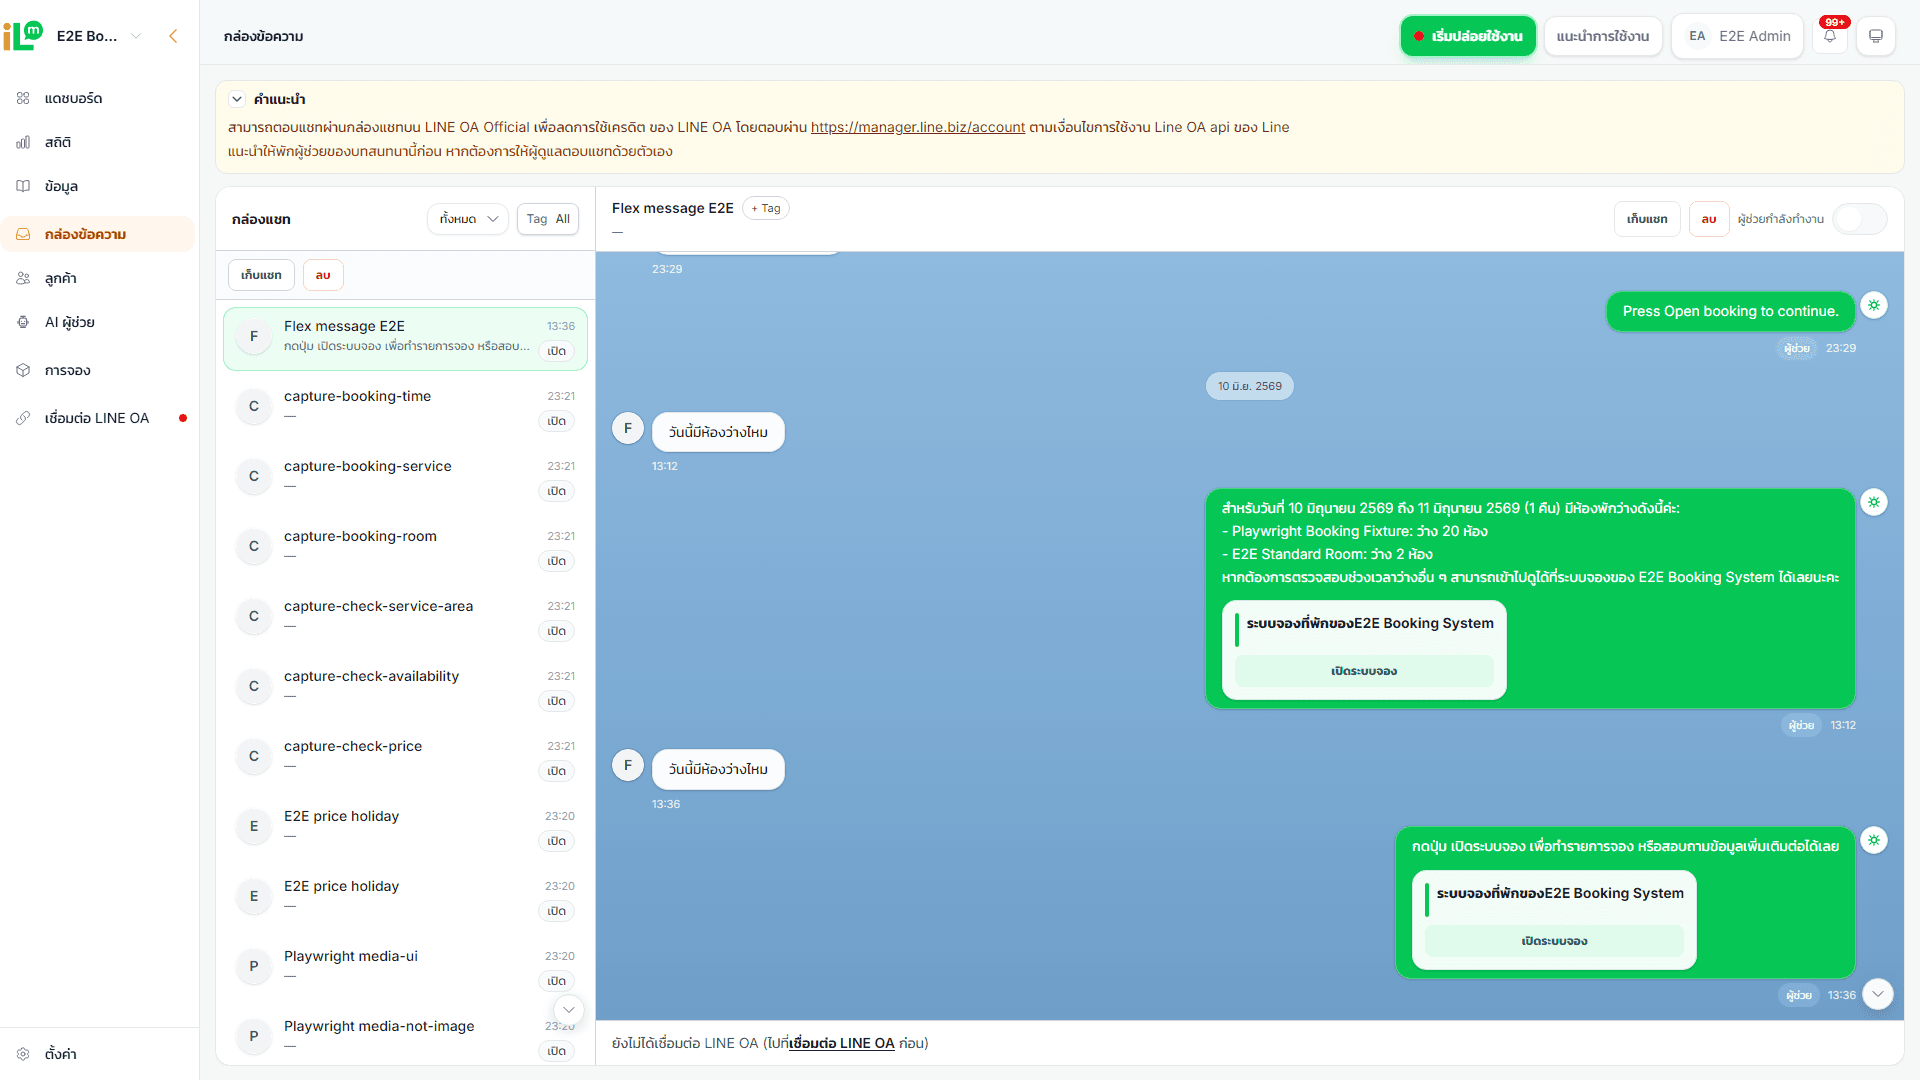This screenshot has width=1920, height=1080.
Task: Click the gear icon beside the 13:36 assistant reply
Action: [x=1874, y=840]
